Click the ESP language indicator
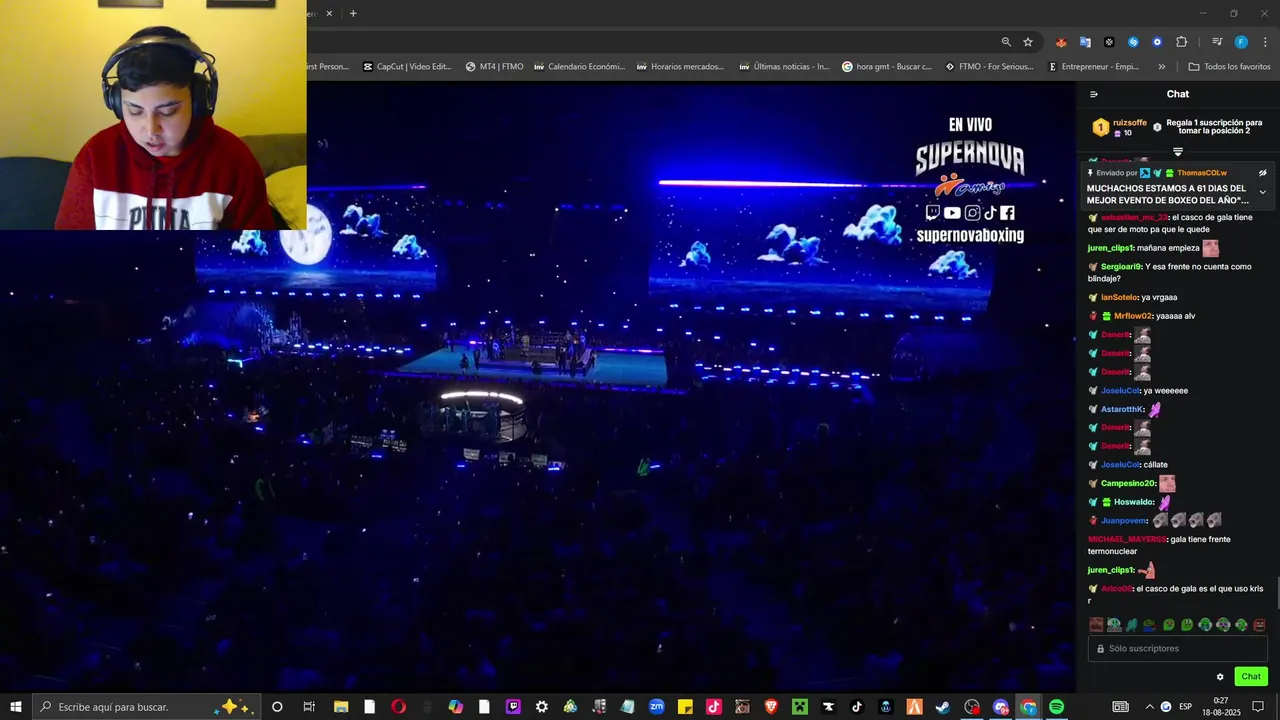 click(1185, 707)
